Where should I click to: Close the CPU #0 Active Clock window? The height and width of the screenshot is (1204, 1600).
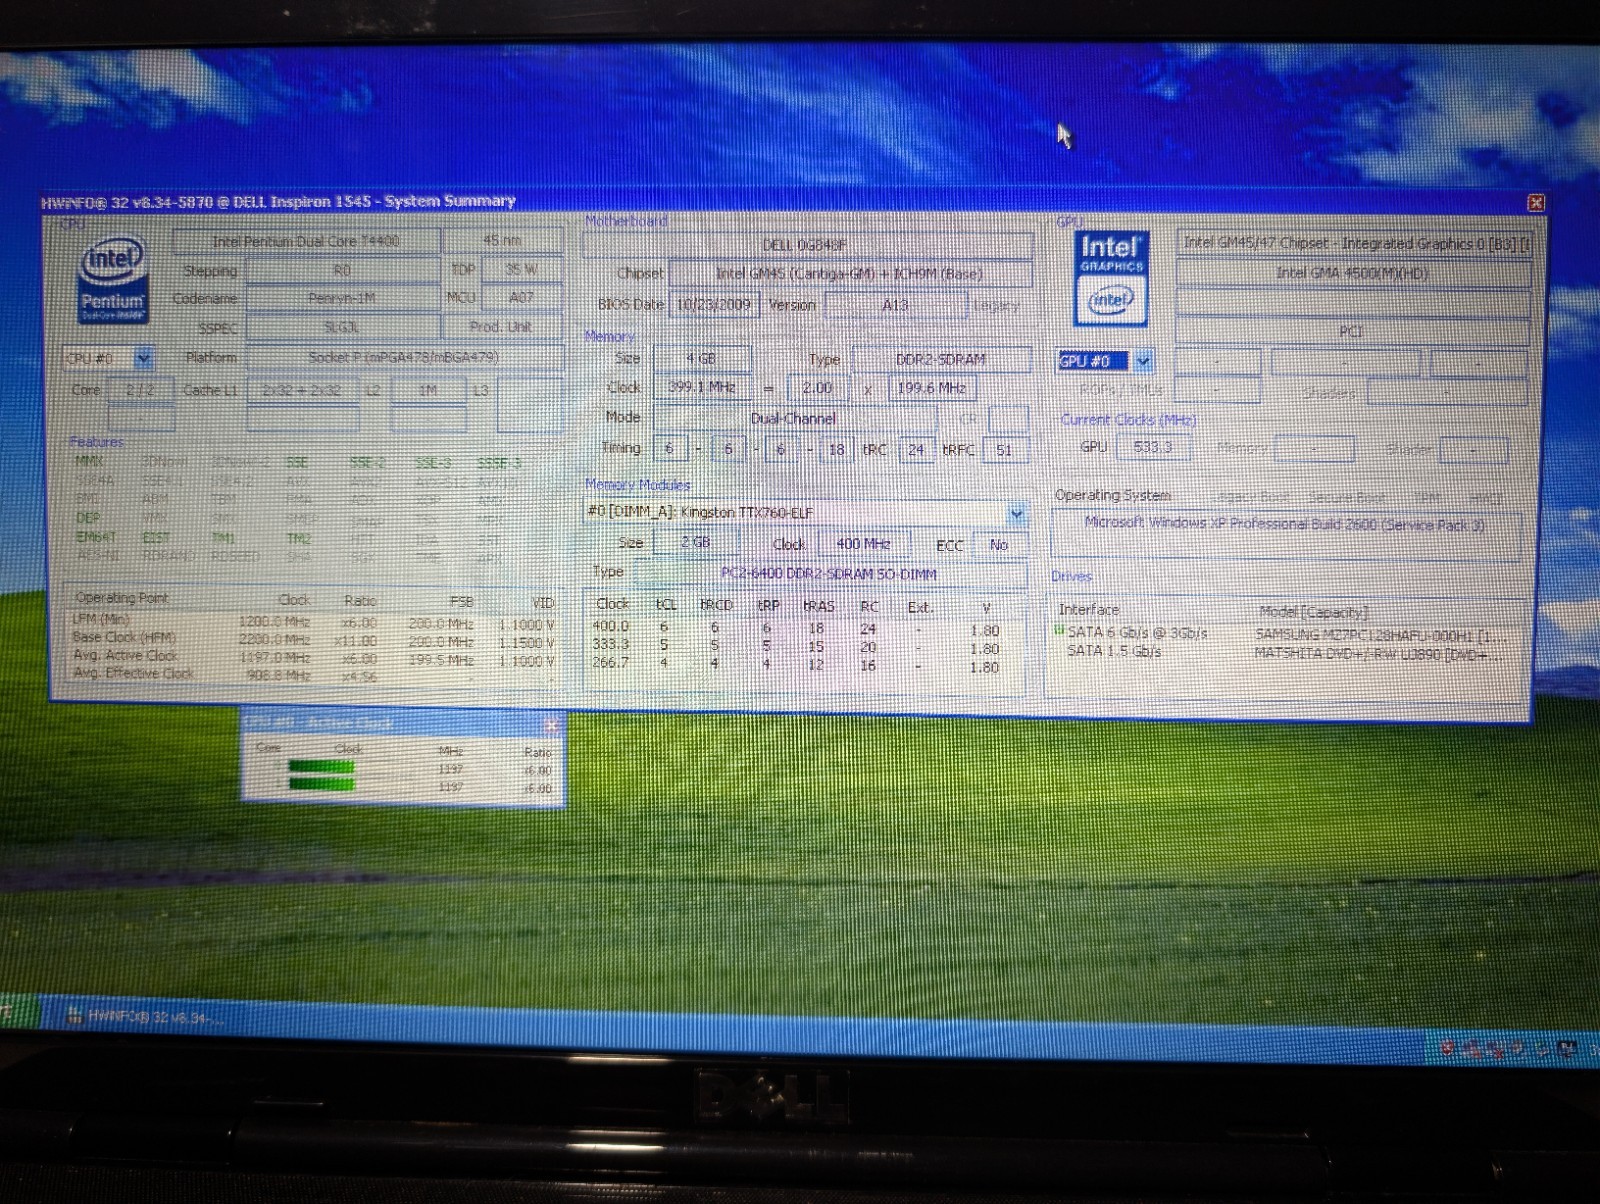550,723
